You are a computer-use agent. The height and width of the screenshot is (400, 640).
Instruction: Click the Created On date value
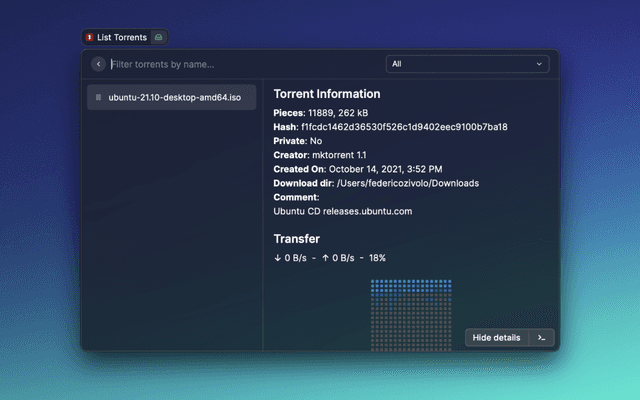click(x=385, y=169)
